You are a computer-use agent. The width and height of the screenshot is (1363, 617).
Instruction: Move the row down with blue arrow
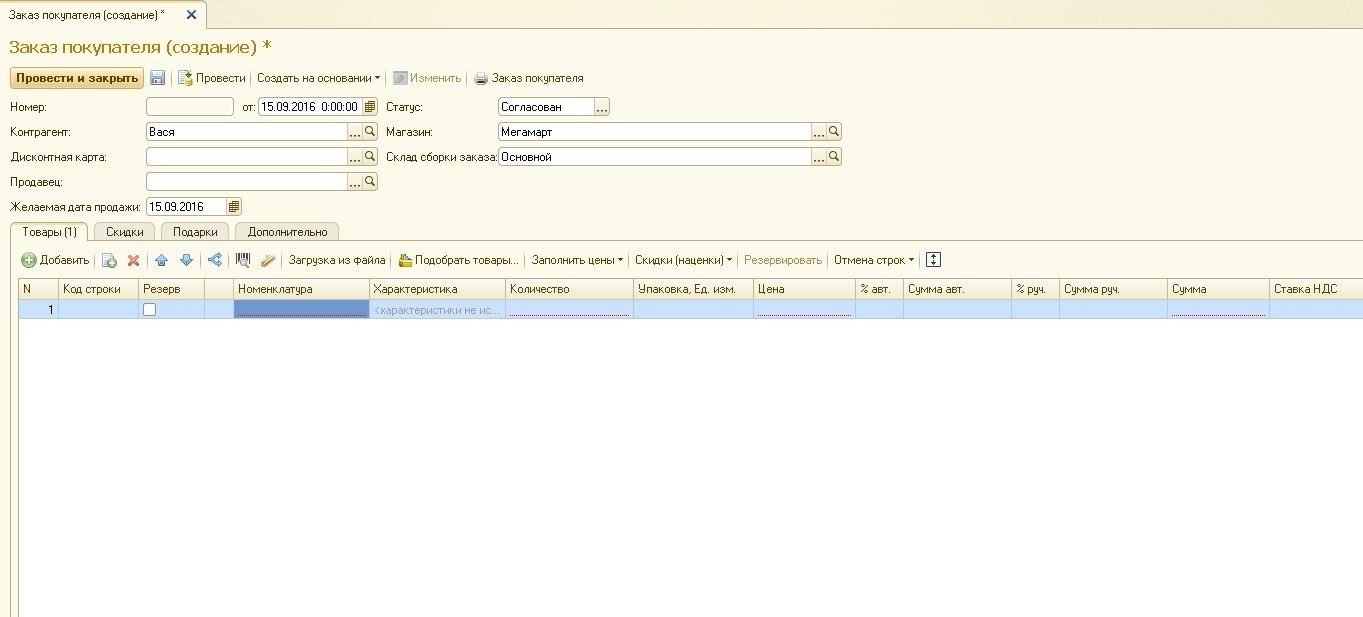tap(186, 260)
